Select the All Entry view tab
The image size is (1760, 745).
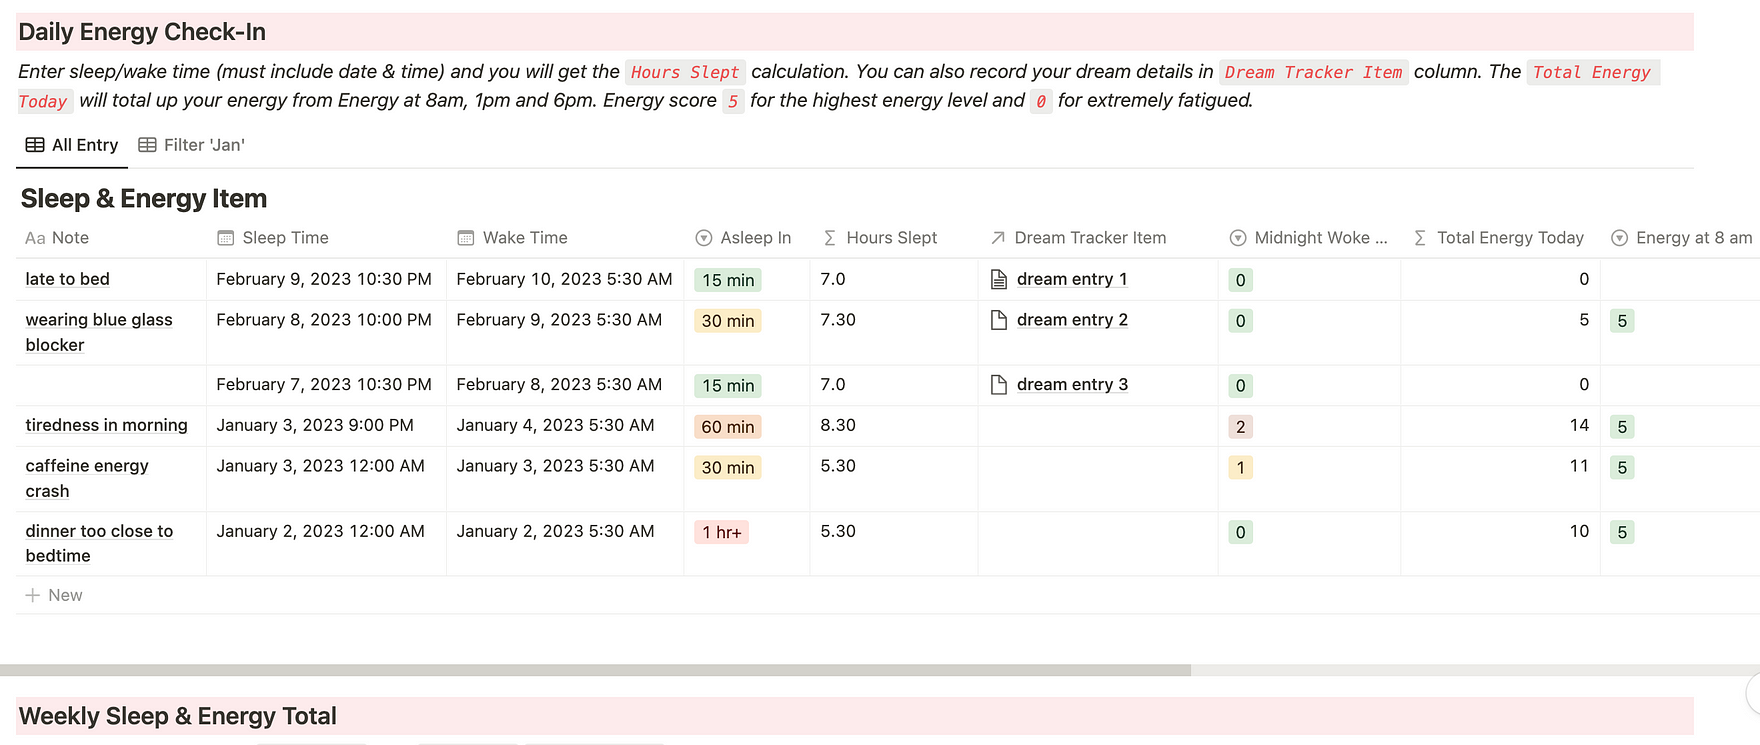(72, 145)
